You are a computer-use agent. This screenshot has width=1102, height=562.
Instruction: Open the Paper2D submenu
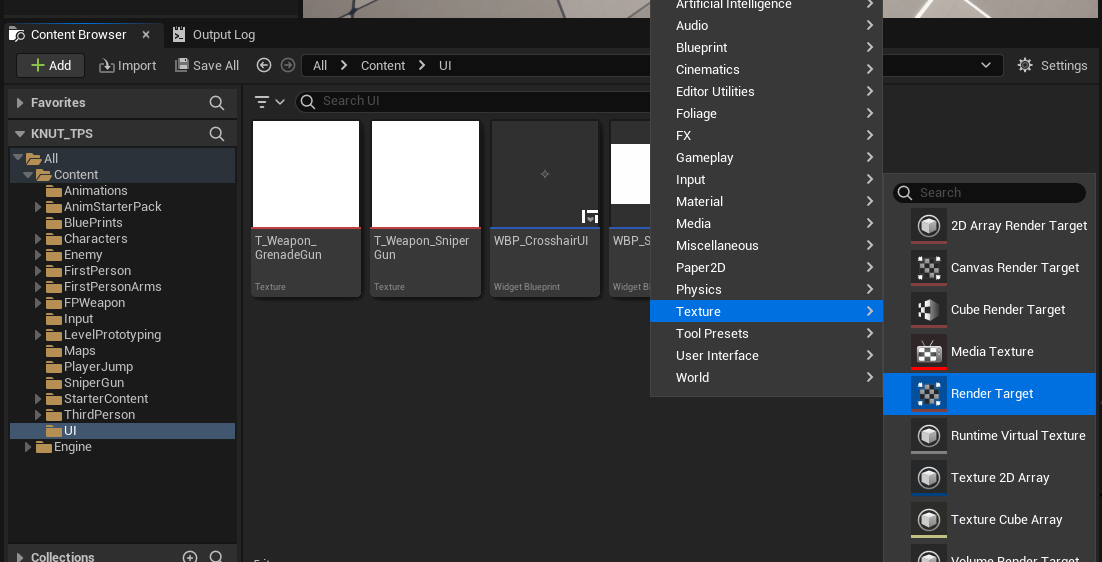766,268
